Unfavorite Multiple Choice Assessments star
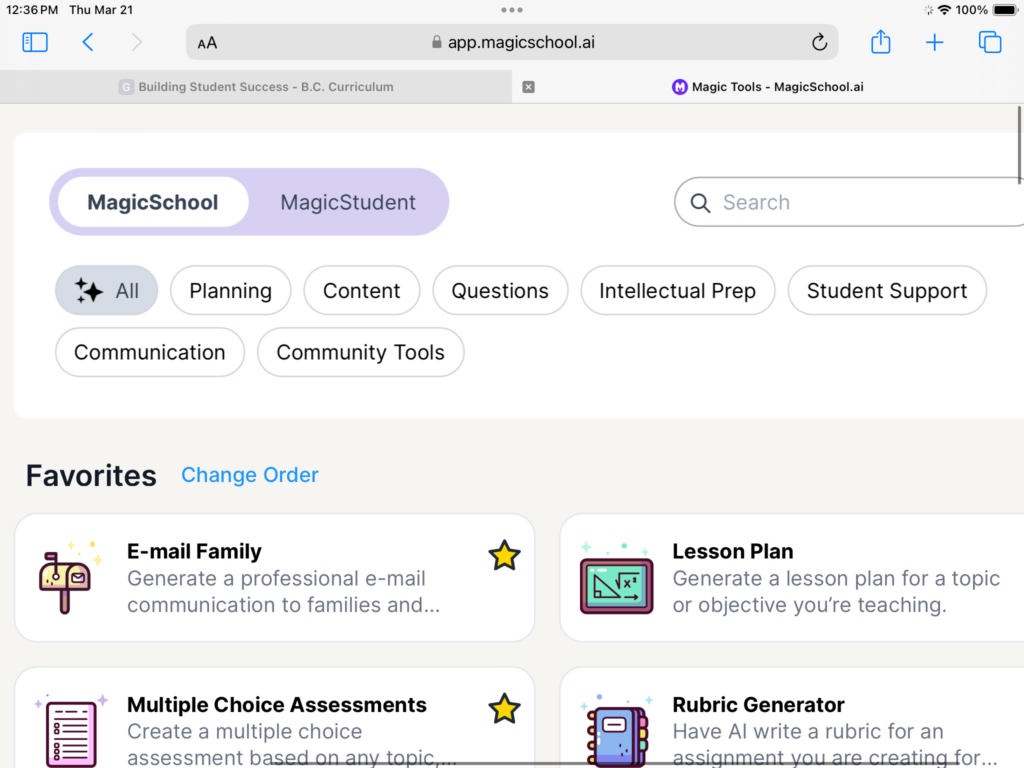Image resolution: width=1024 pixels, height=768 pixels. pos(504,709)
